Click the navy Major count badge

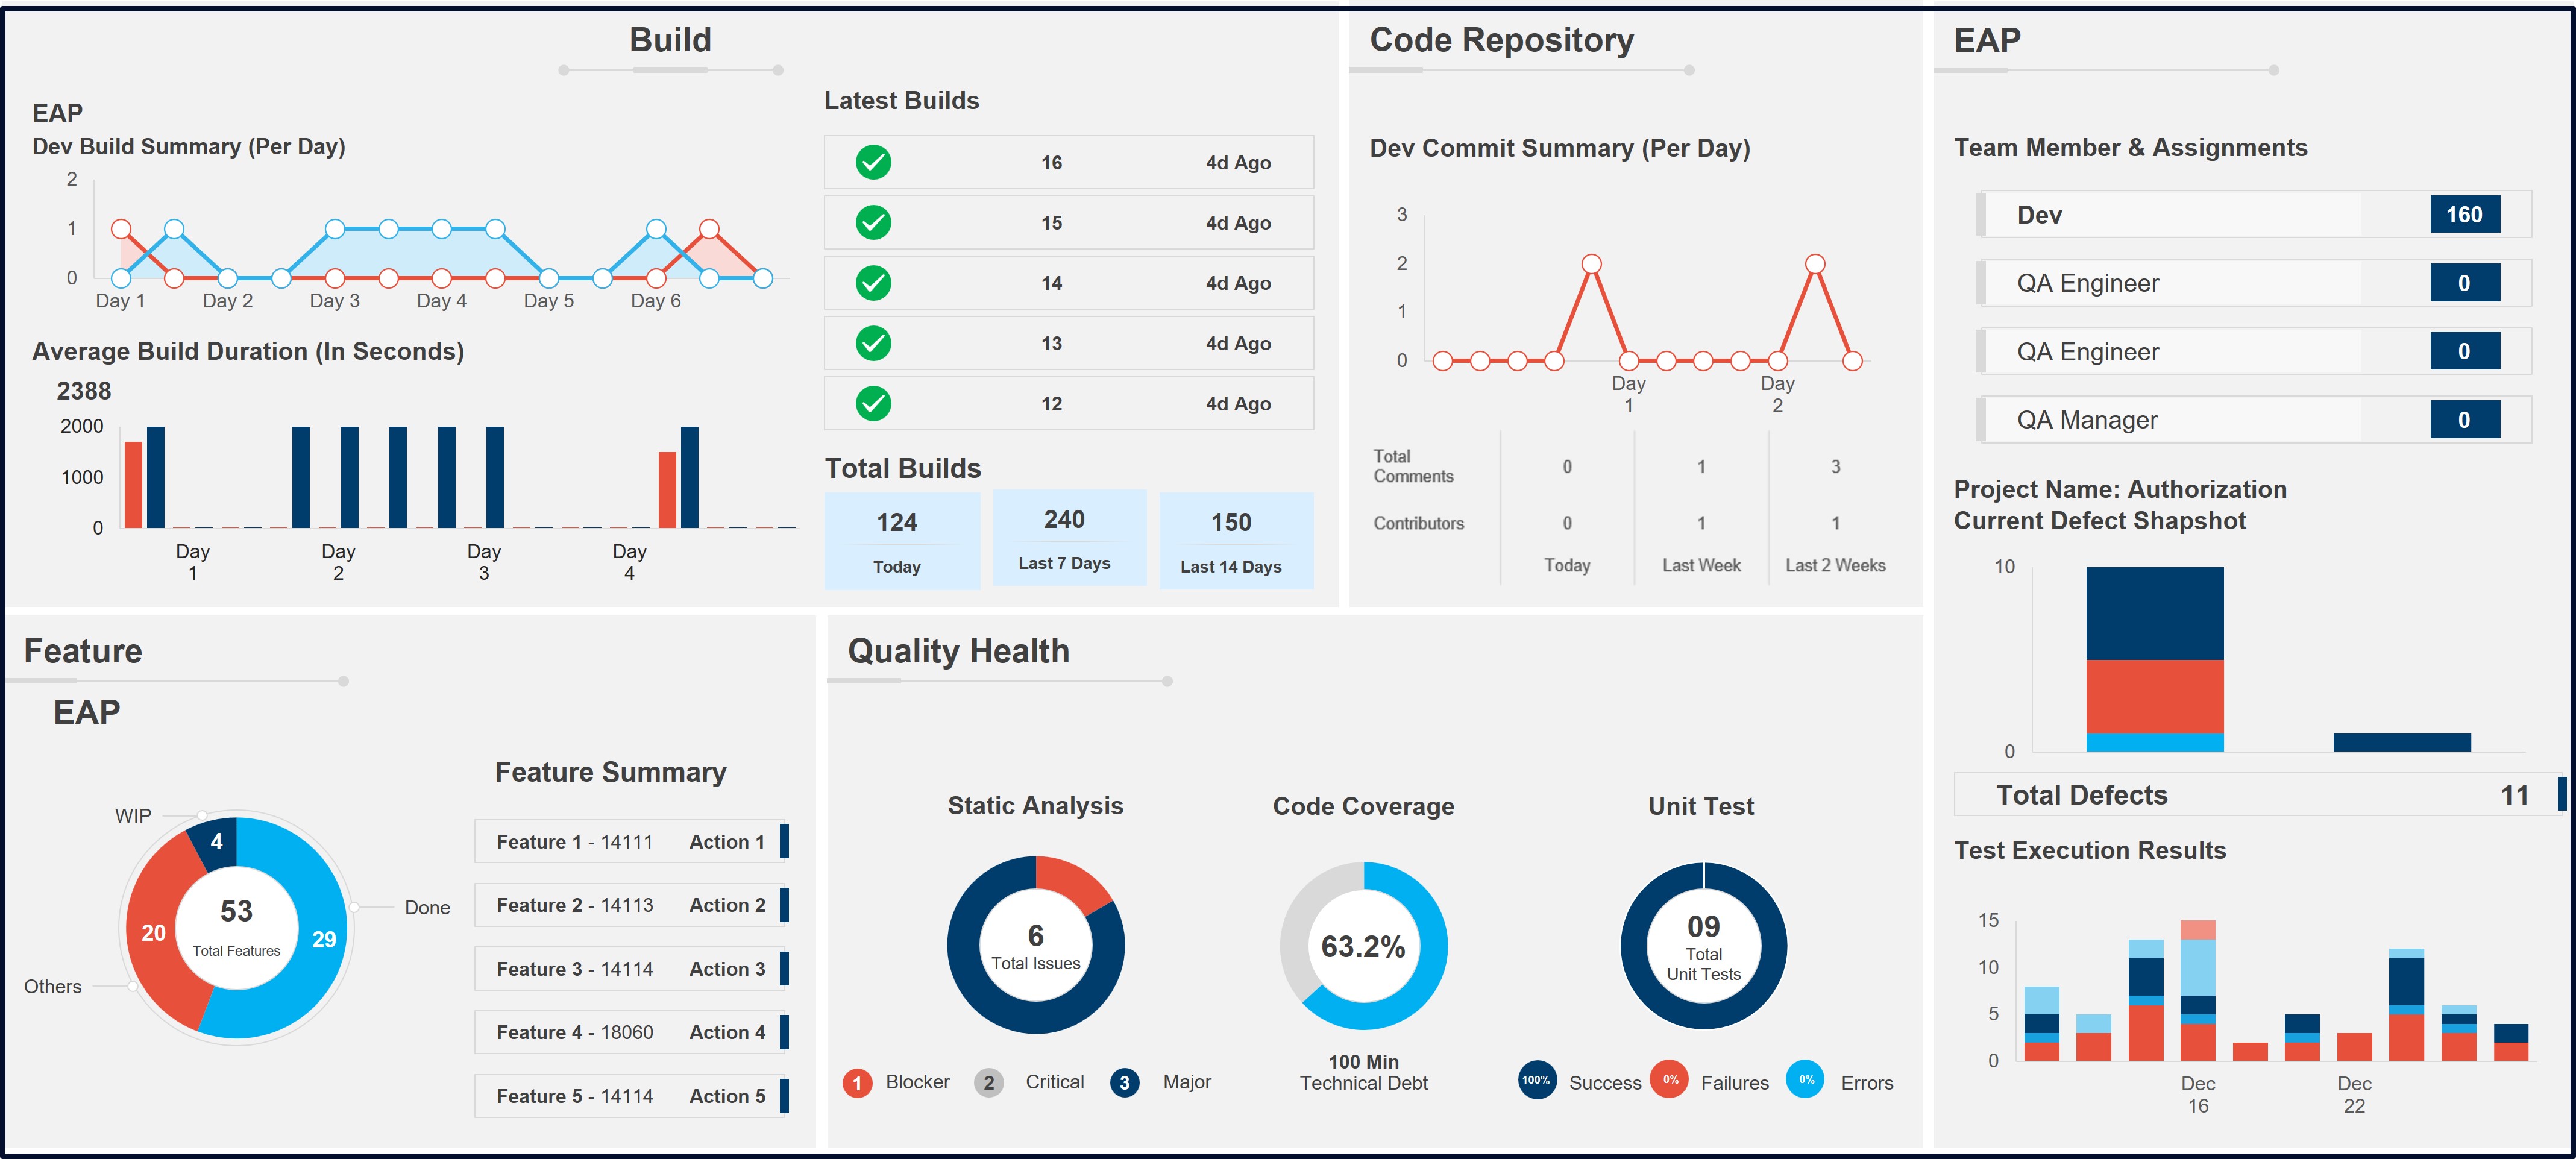tap(1124, 1083)
